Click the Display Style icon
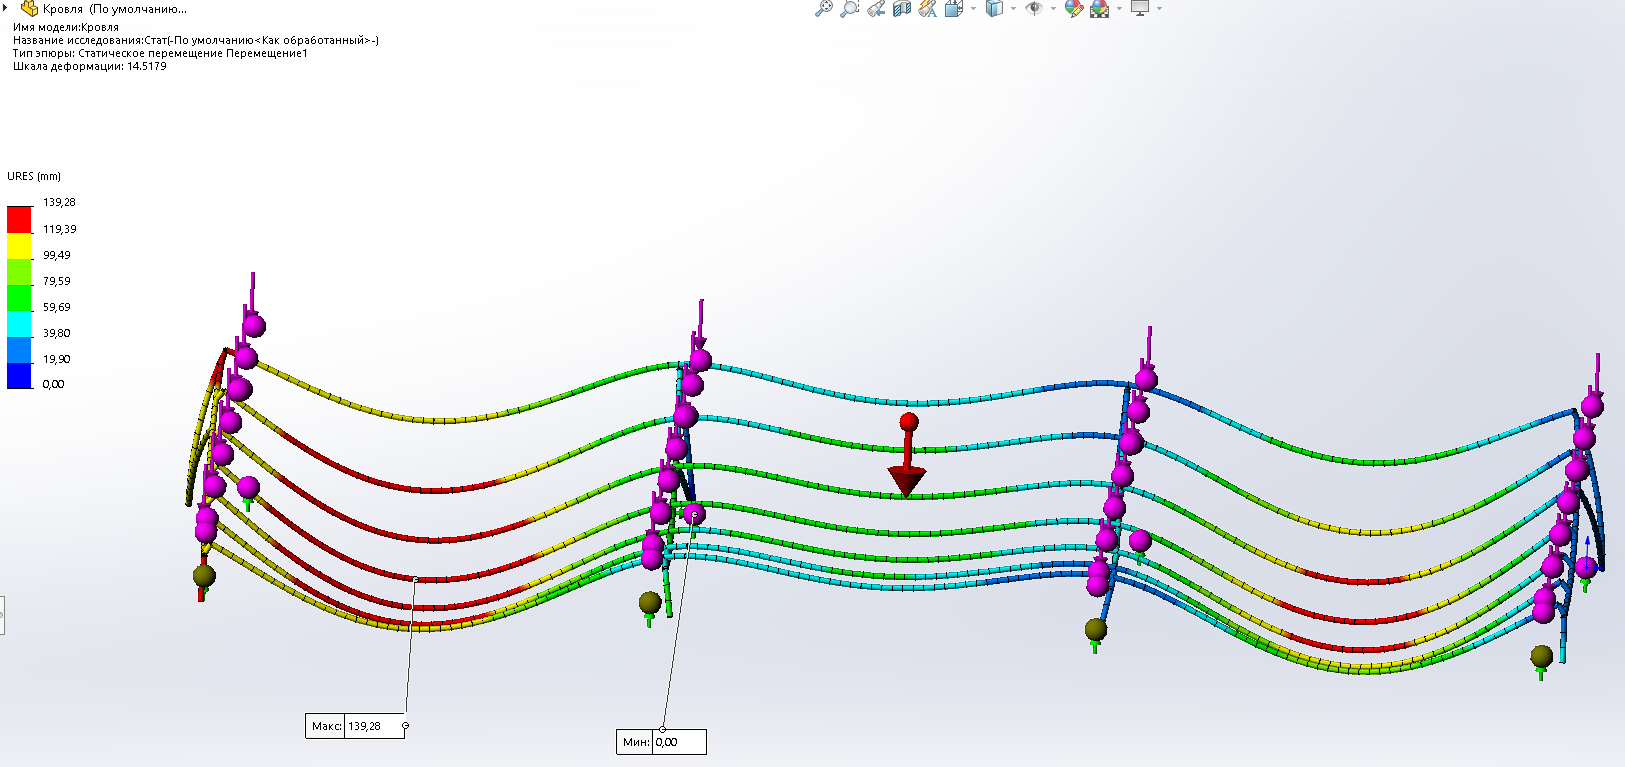This screenshot has height=767, width=1625. coord(994,8)
